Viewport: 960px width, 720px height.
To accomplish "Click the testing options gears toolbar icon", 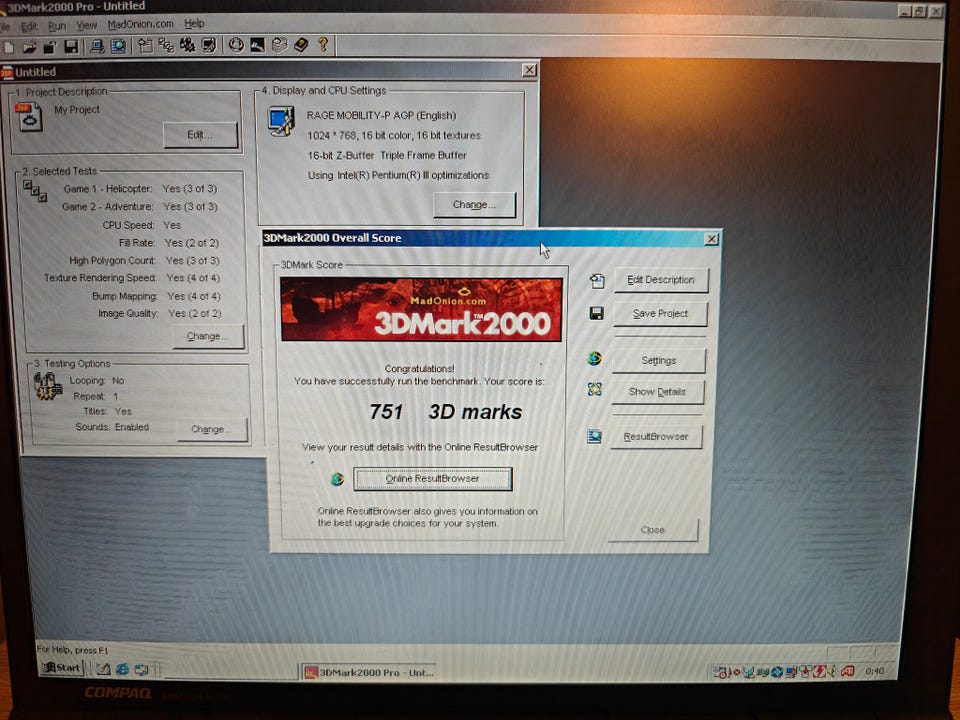I will [187, 46].
